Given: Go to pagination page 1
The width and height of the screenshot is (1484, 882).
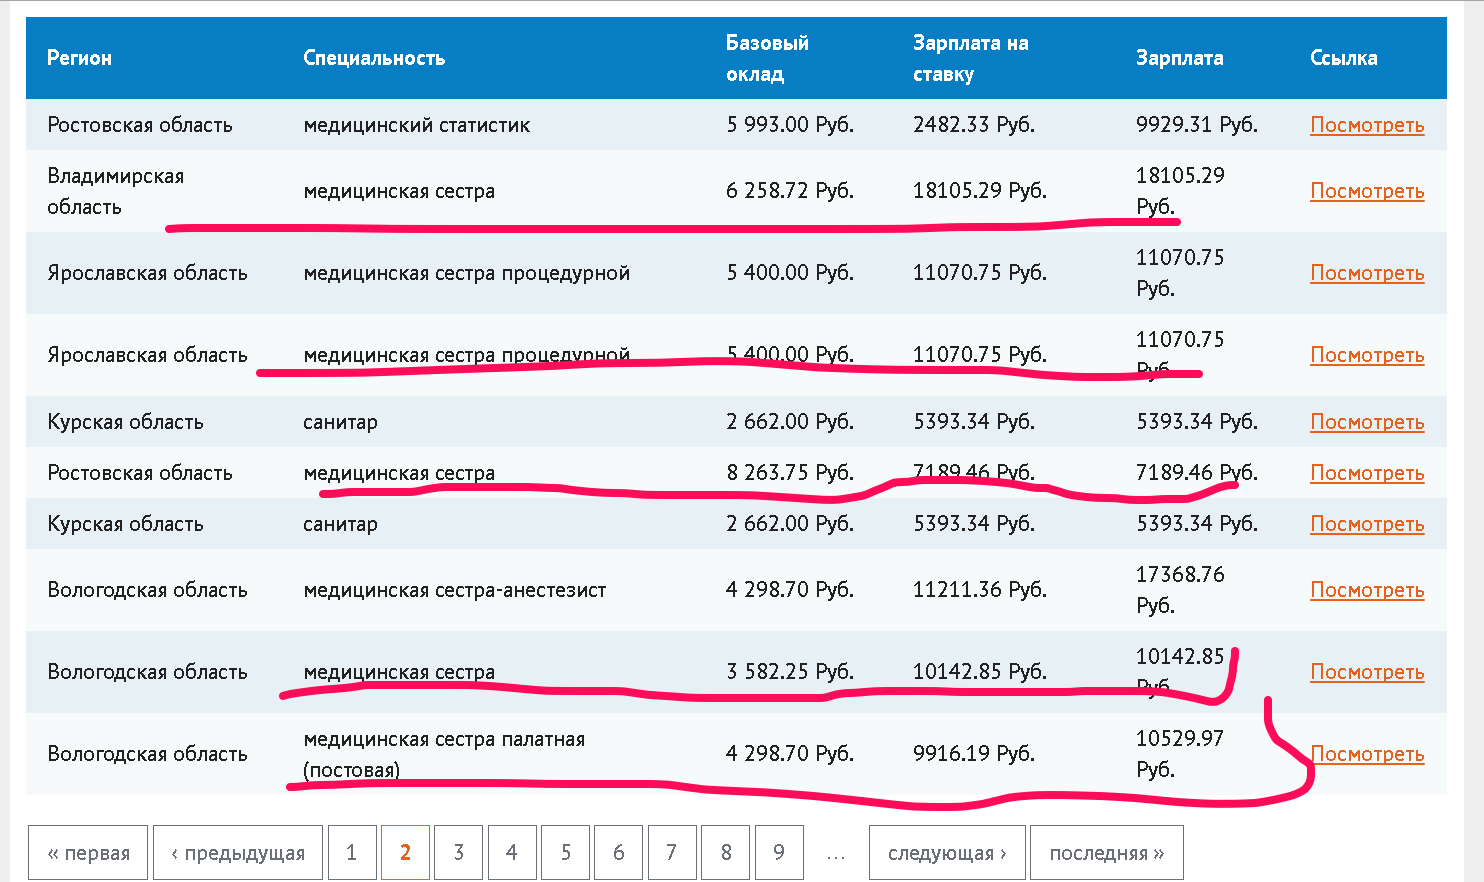Looking at the screenshot, I should 351,853.
